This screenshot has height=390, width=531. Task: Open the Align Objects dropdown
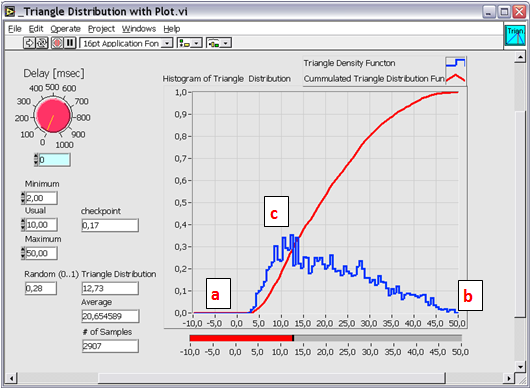click(190, 43)
